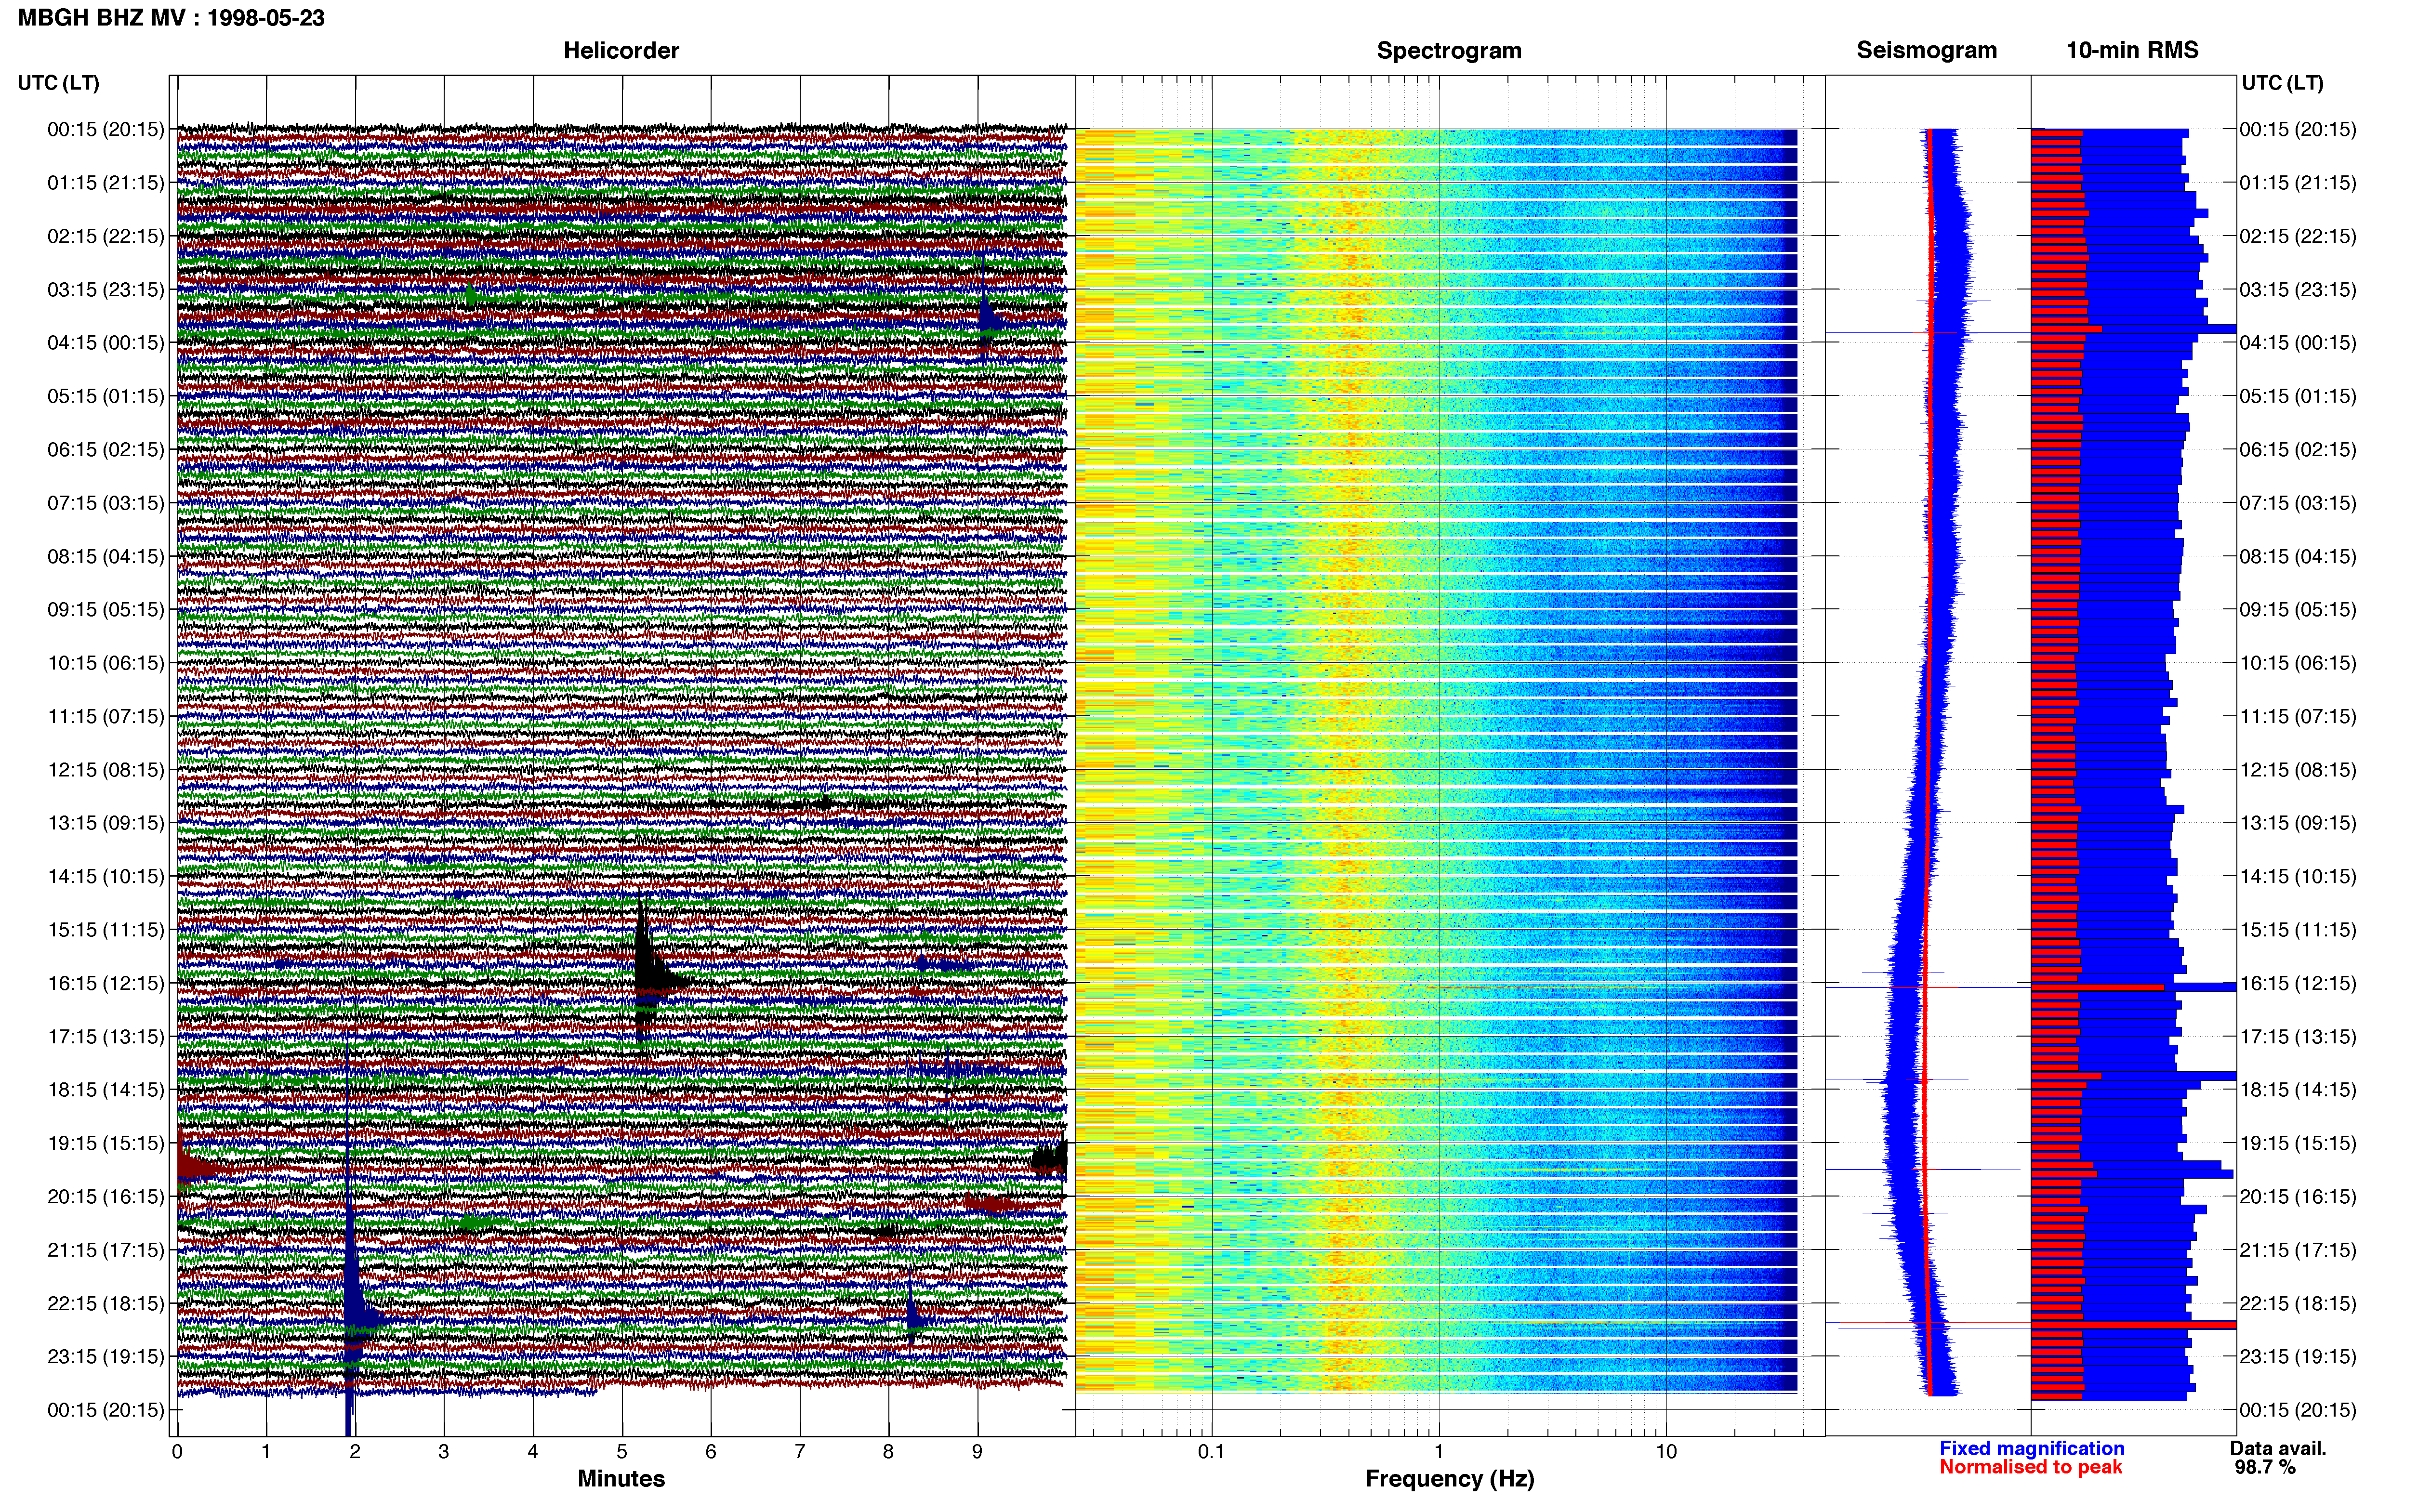Click "19:15 (15:15)" on the RMS time axis
This screenshot has width=2418, height=1512.
click(2298, 1143)
